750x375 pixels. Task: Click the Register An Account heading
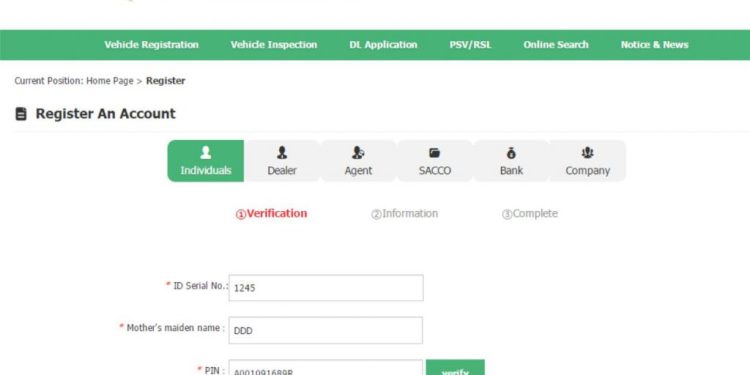coord(106,114)
